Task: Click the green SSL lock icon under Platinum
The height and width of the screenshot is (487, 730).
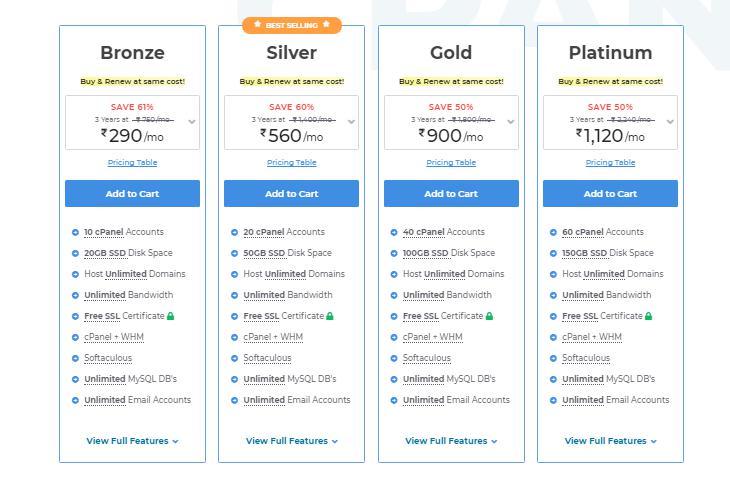Action: [x=649, y=316]
